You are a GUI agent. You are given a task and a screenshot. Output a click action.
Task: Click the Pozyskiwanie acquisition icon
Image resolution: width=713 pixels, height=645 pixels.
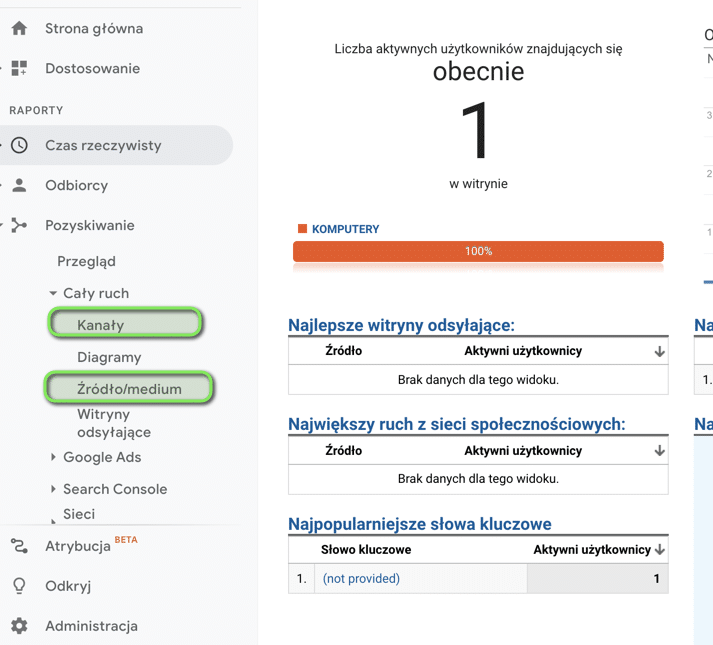19,226
